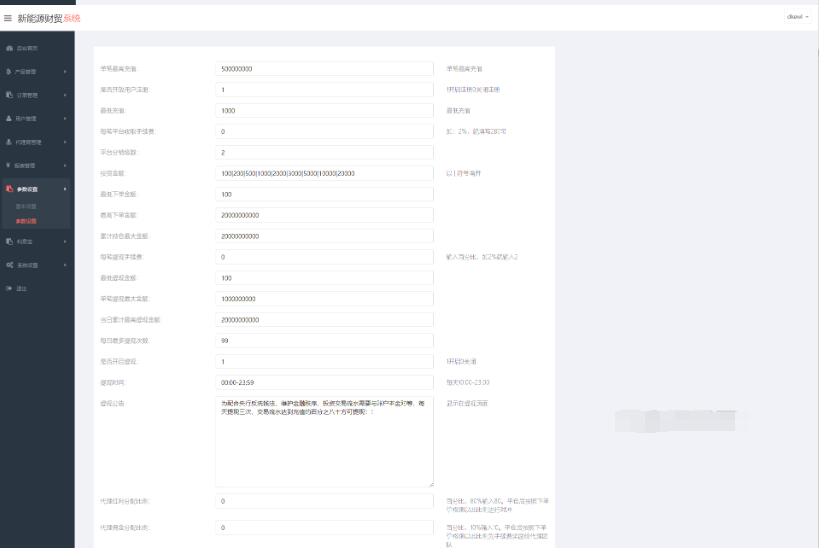The width and height of the screenshot is (825, 556).
Task: Click the withdrawal time field showing 00:00-23:59
Action: (324, 383)
